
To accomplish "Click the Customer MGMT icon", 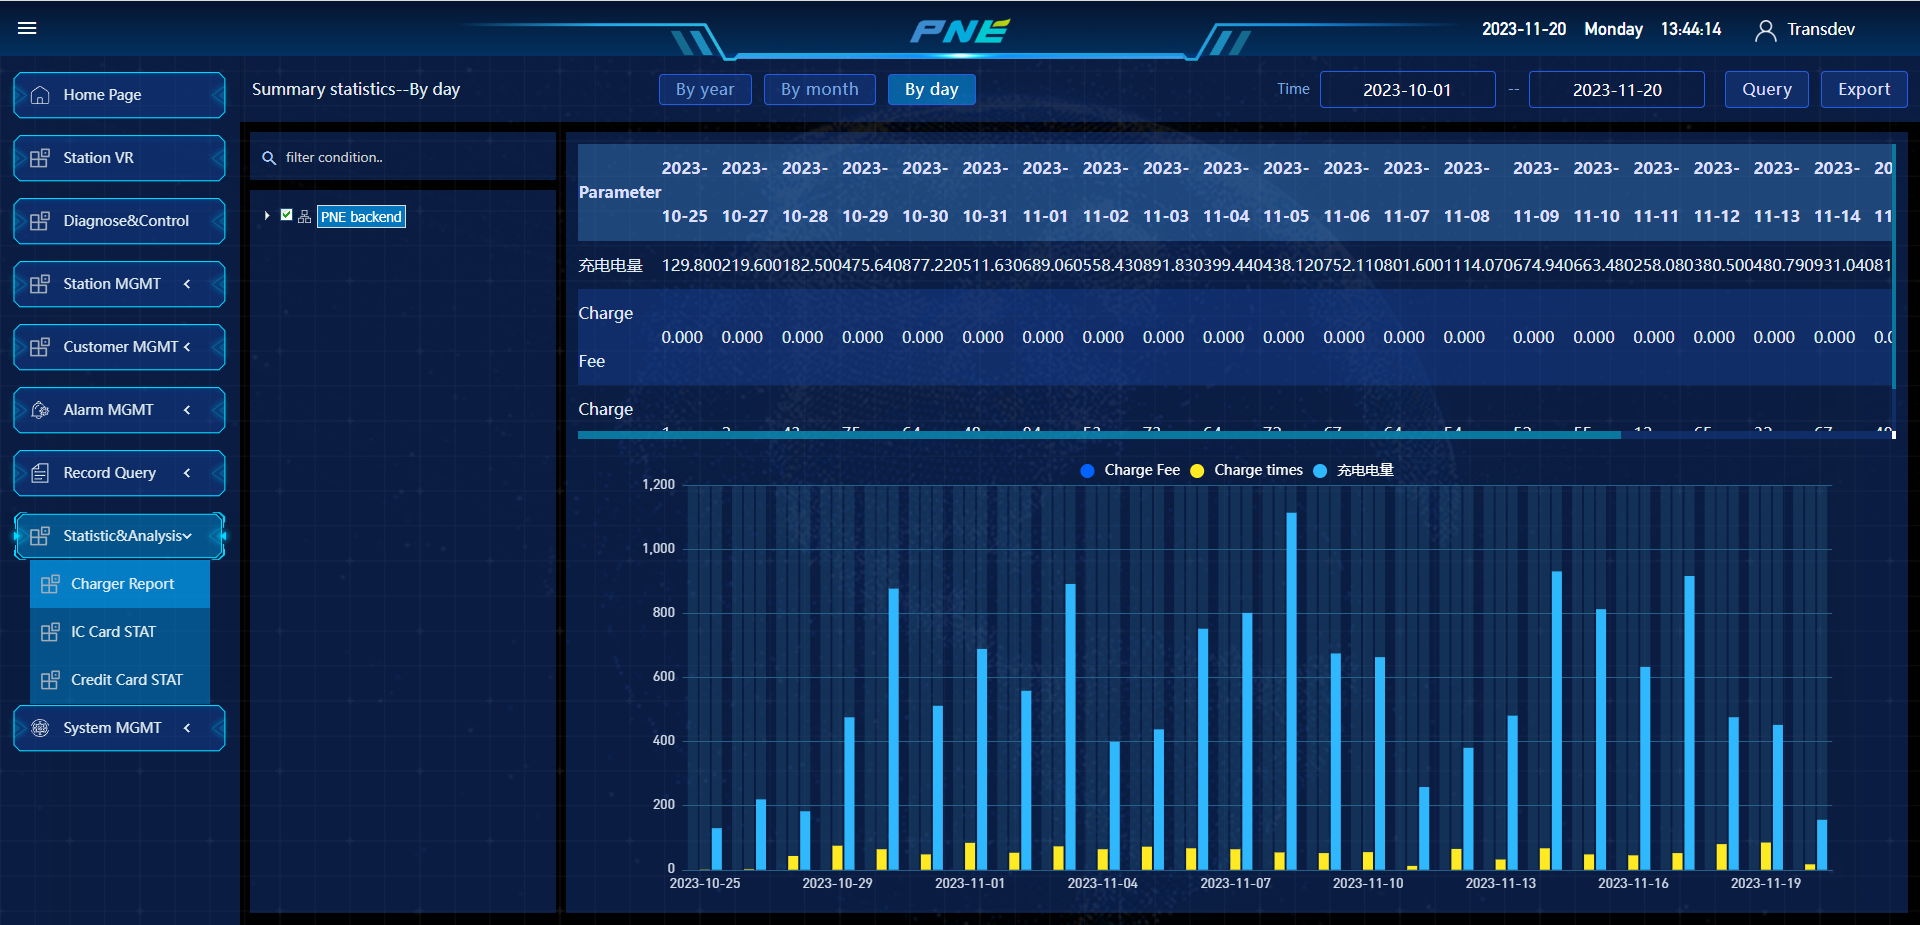I will point(40,347).
